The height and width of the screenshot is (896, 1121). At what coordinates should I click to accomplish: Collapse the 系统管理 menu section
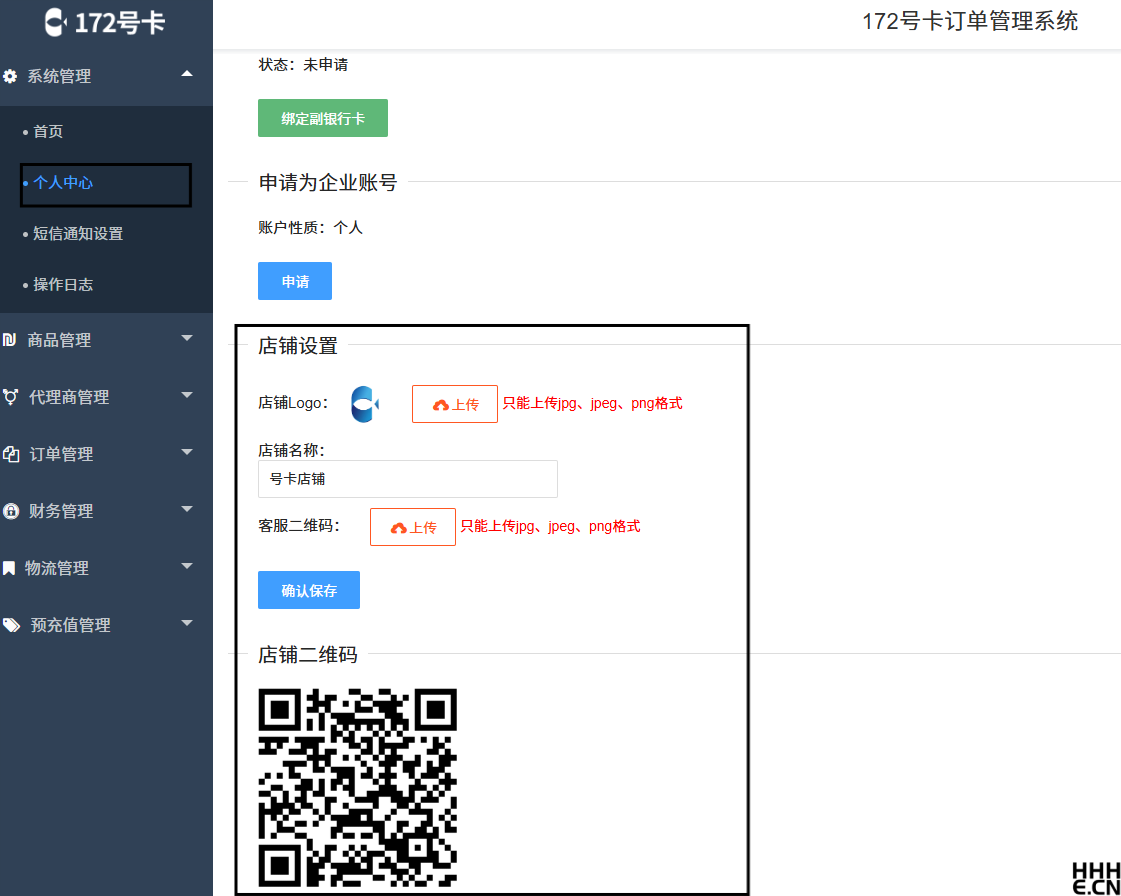tap(185, 75)
